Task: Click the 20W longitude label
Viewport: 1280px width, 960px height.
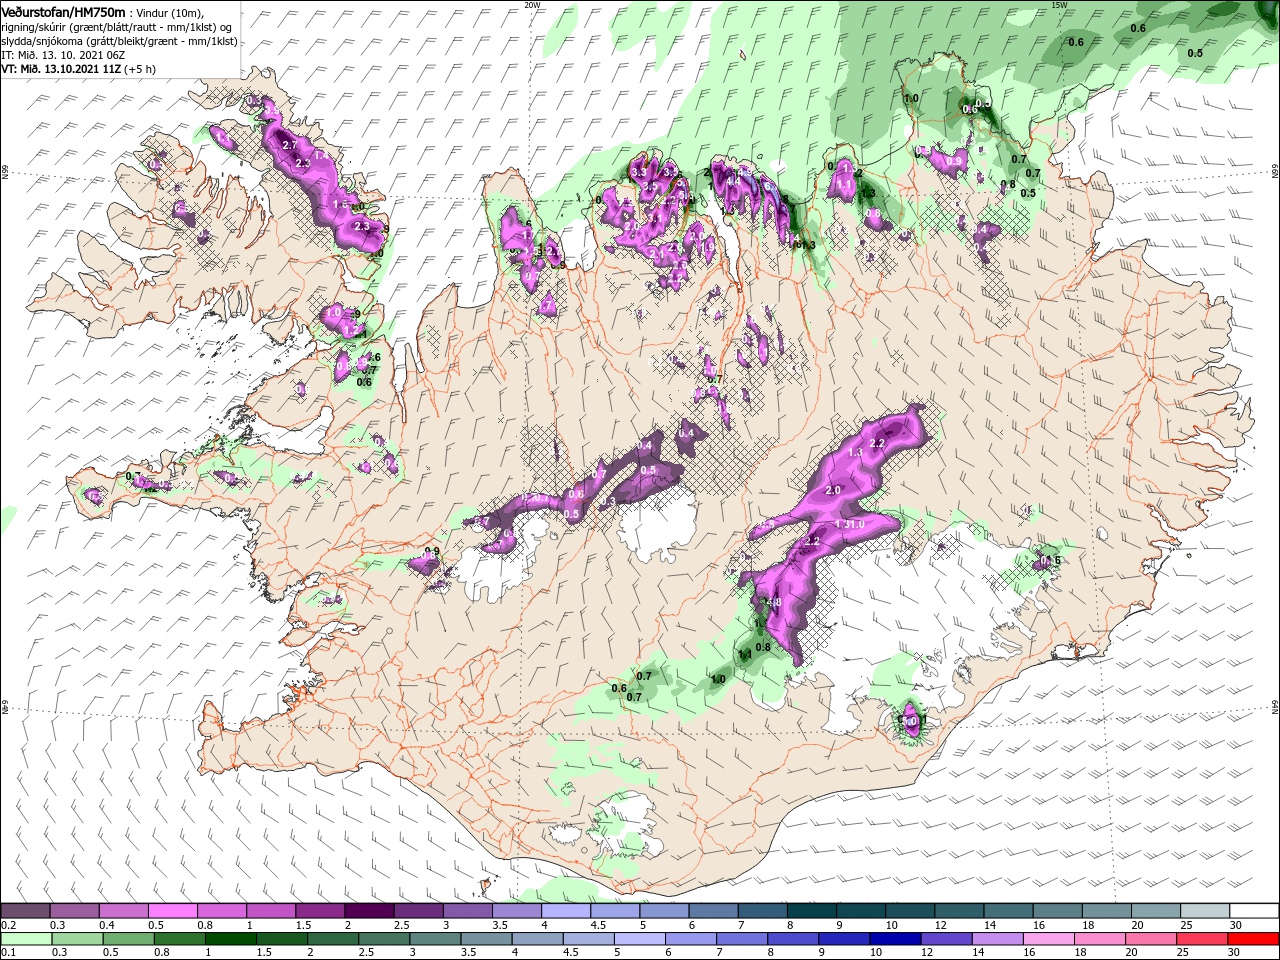Action: coord(532,4)
